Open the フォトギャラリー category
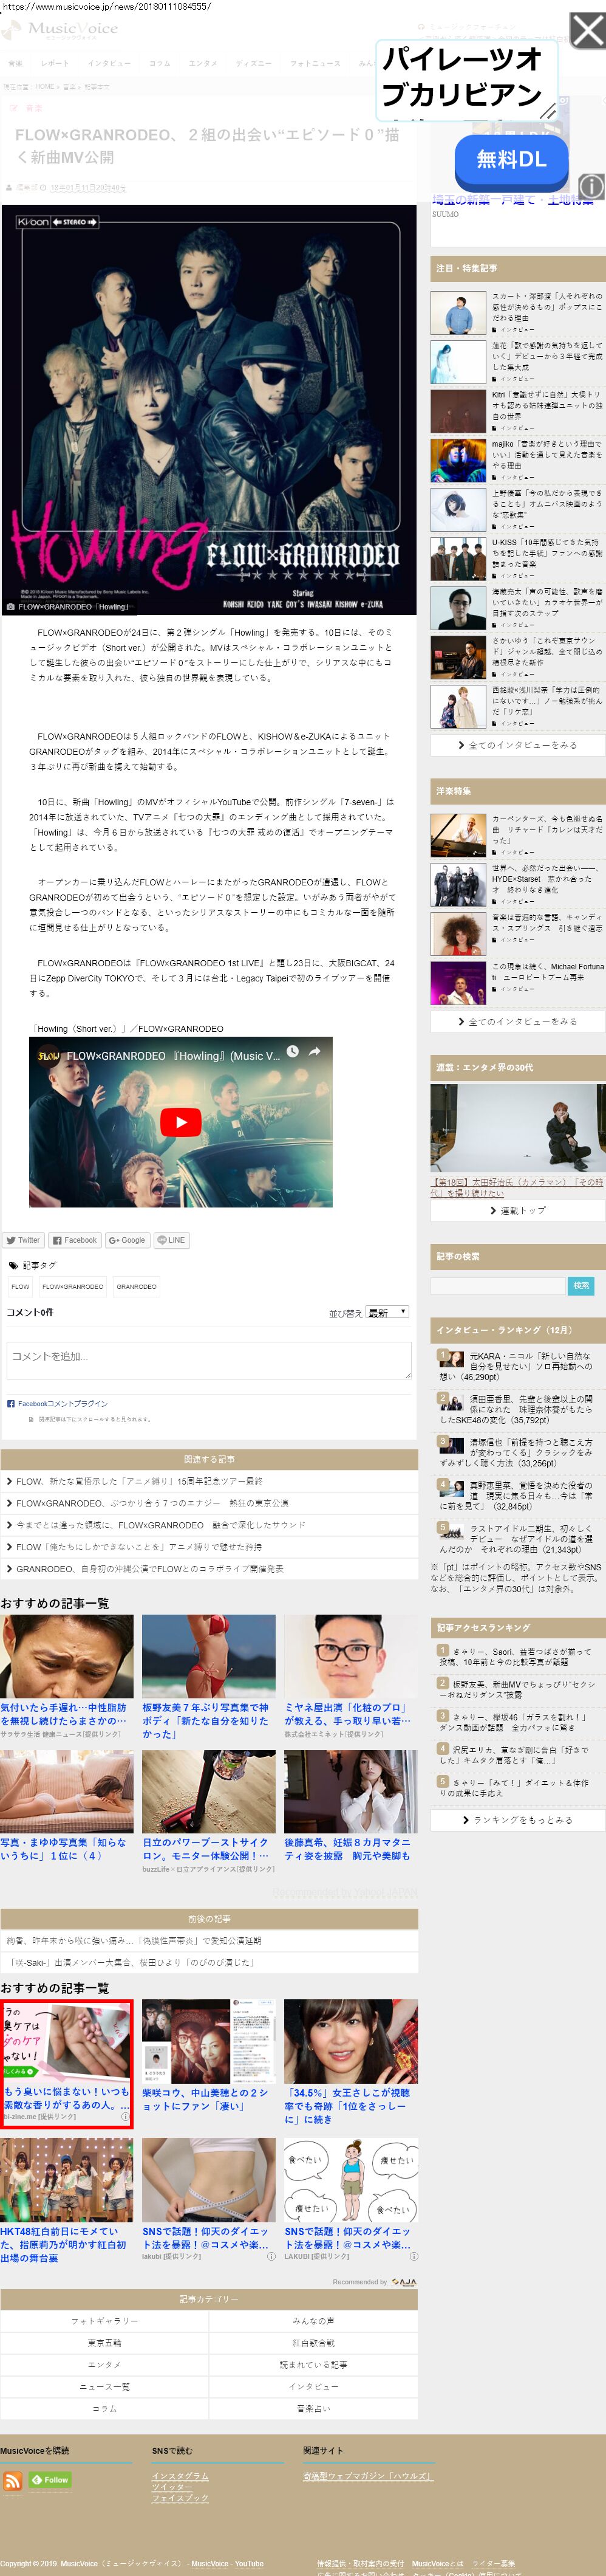 [x=104, y=2320]
